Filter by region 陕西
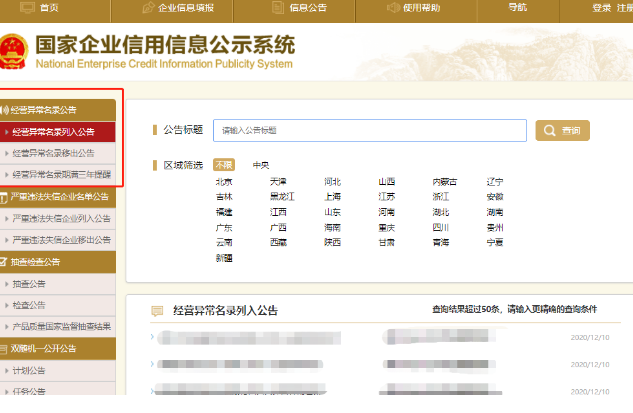 click(333, 242)
